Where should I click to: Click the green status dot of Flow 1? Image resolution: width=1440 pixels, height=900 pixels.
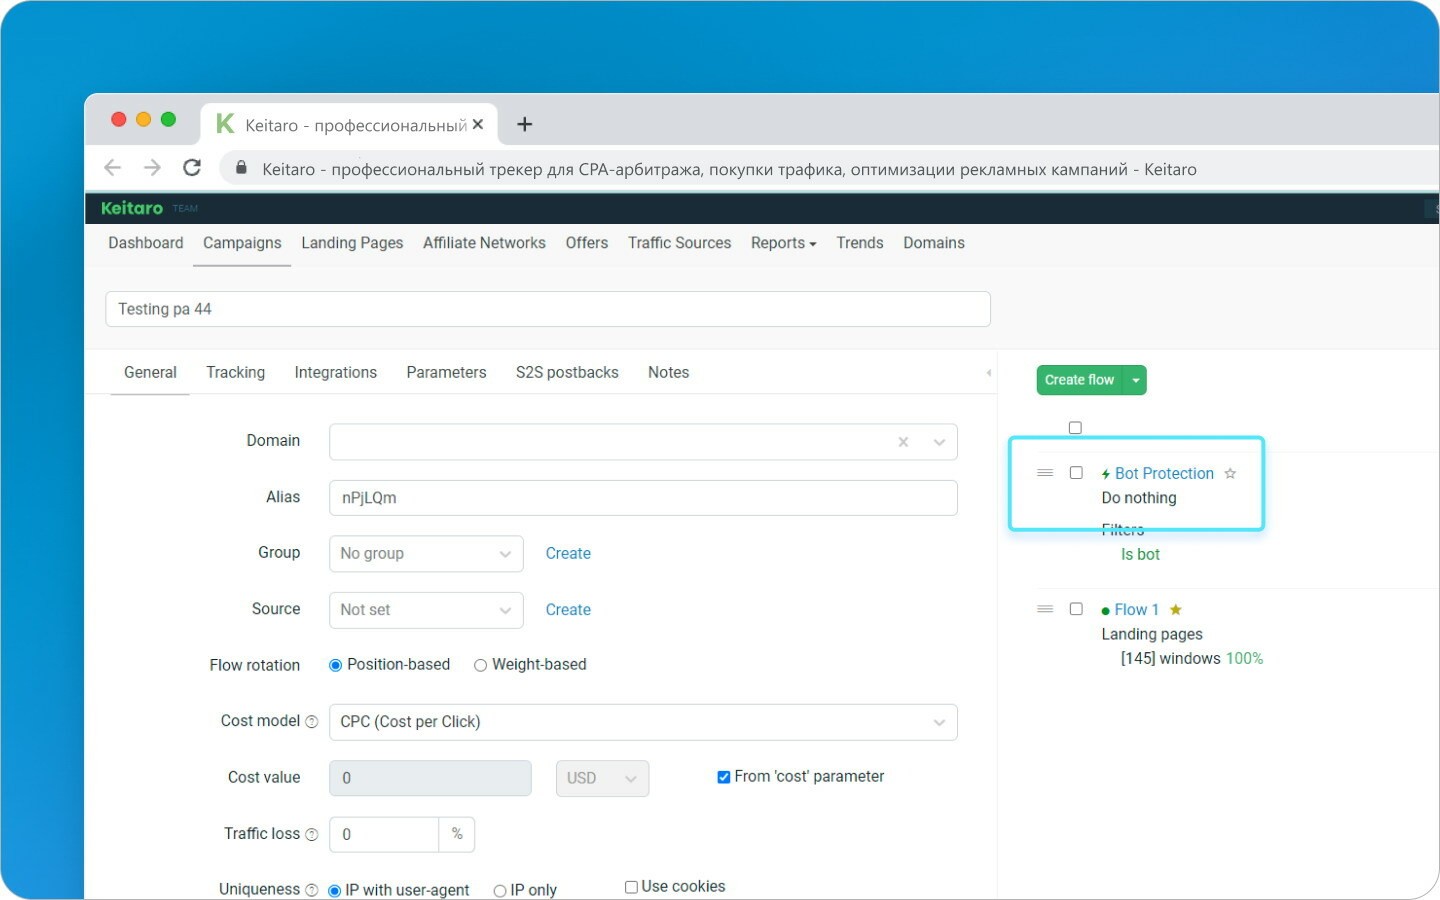tap(1105, 611)
